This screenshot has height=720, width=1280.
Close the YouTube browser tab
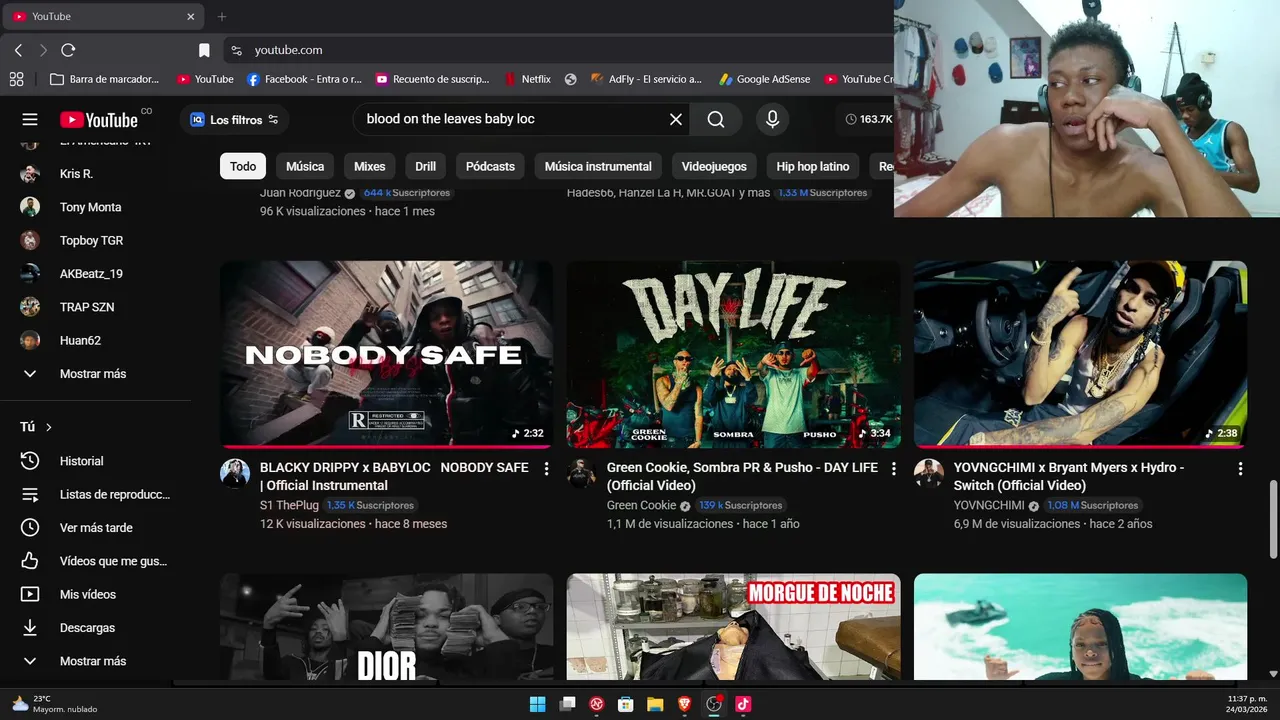pos(191,16)
